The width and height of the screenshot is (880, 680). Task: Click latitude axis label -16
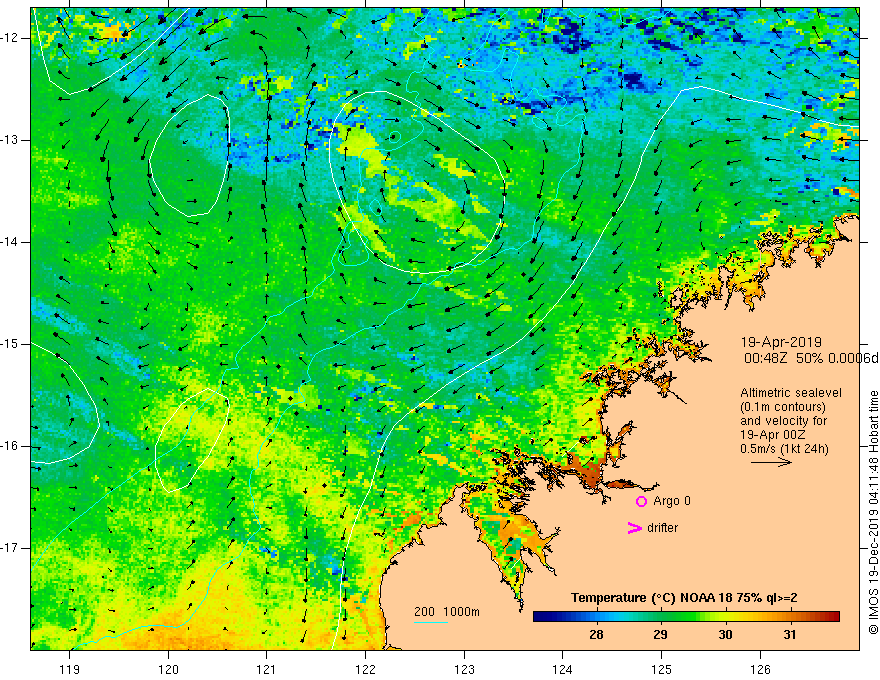click(x=11, y=446)
